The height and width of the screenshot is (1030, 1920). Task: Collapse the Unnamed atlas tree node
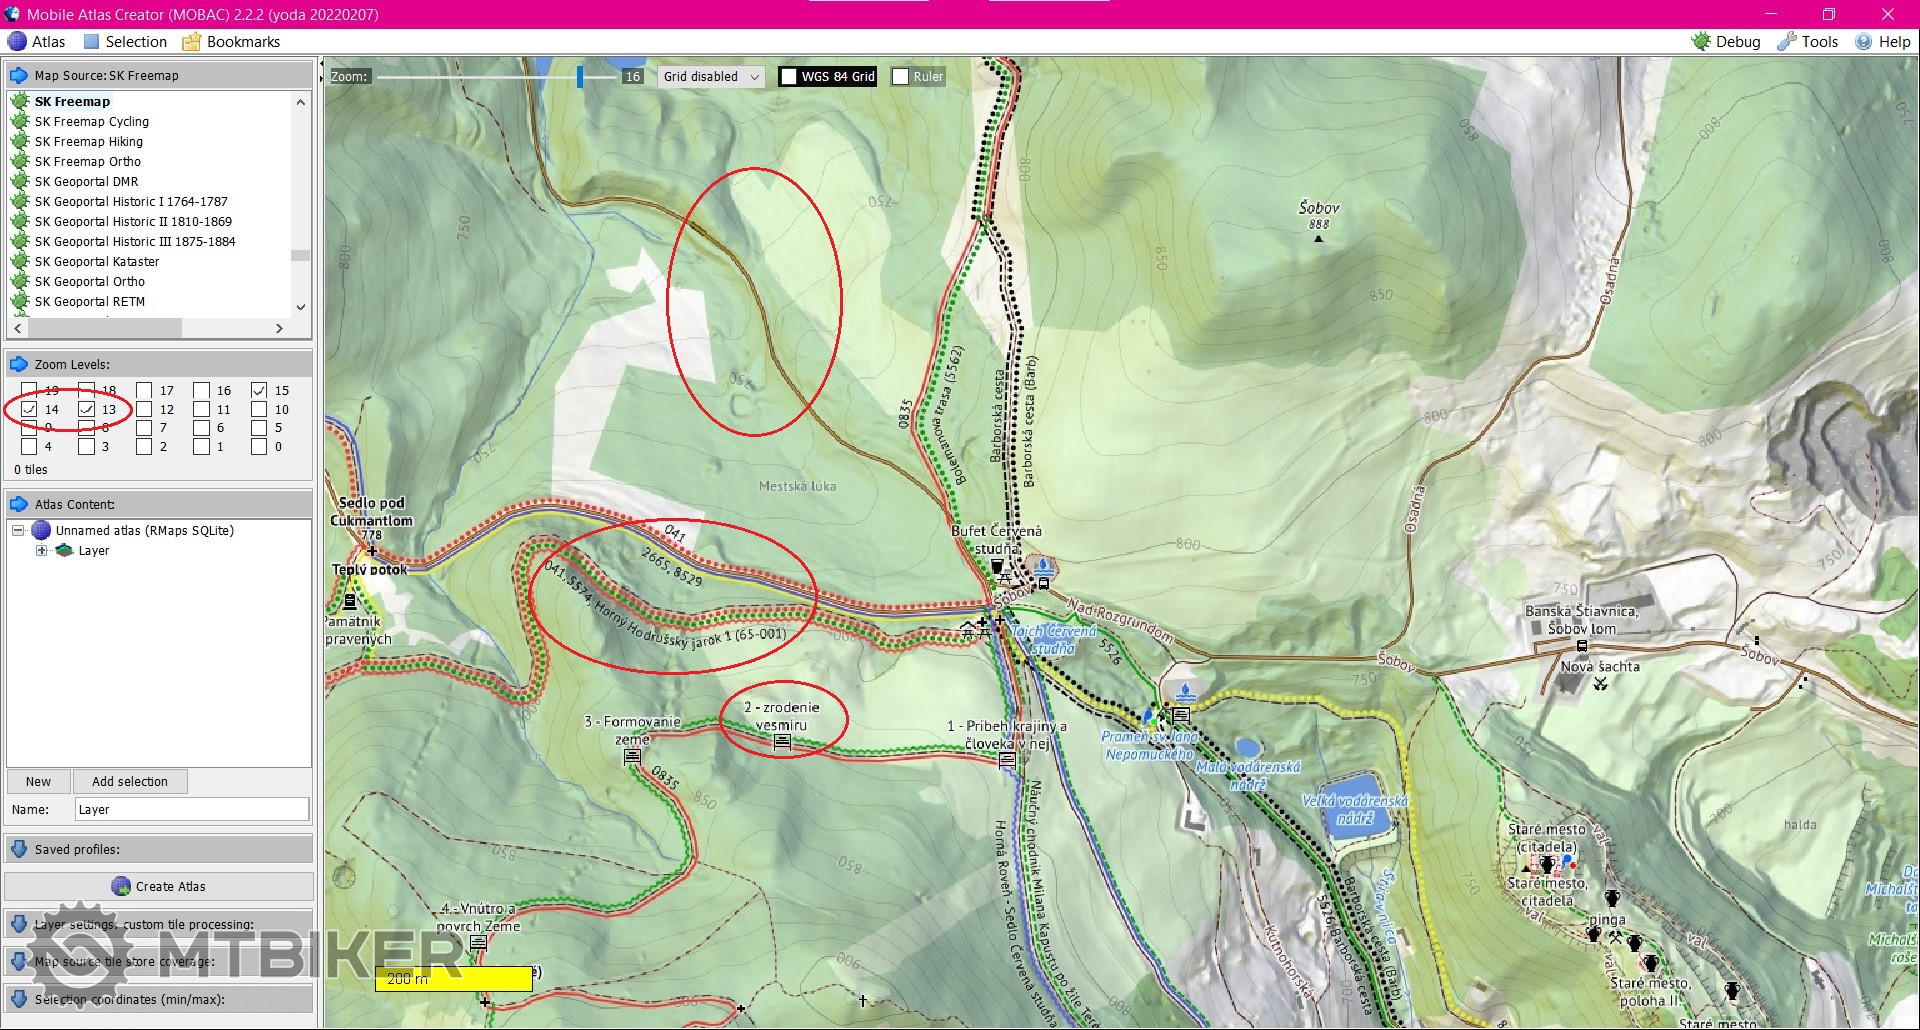pyautogui.click(x=18, y=530)
